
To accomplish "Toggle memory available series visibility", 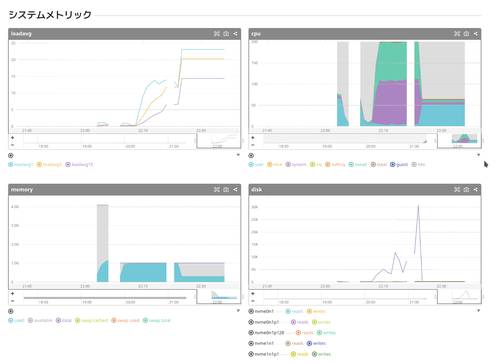I will [40, 320].
